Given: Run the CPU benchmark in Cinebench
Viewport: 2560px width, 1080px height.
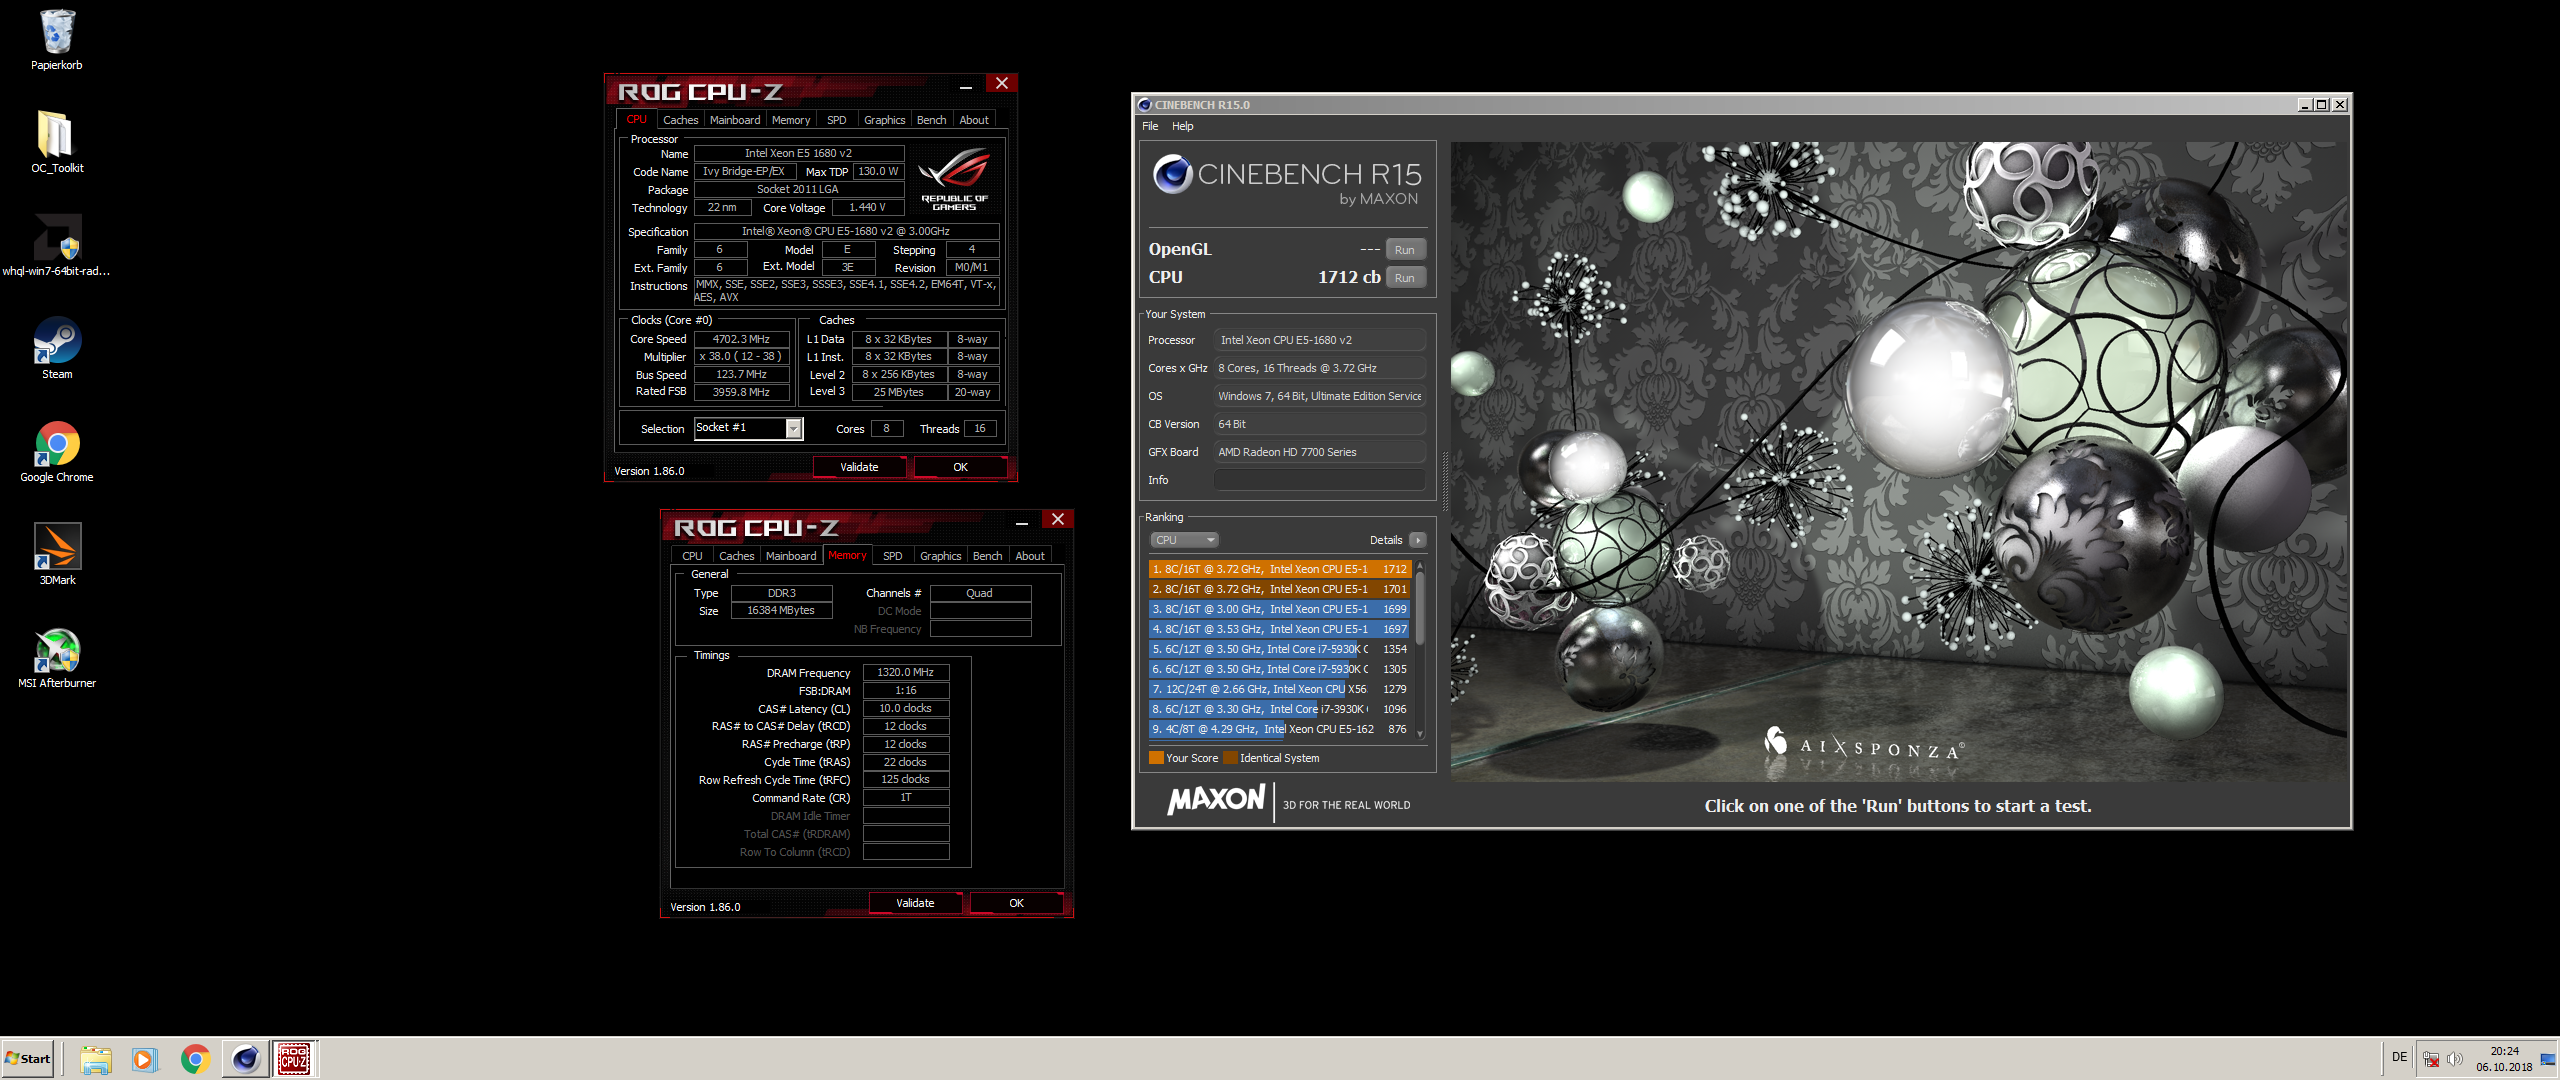Looking at the screenshot, I should [x=1405, y=278].
